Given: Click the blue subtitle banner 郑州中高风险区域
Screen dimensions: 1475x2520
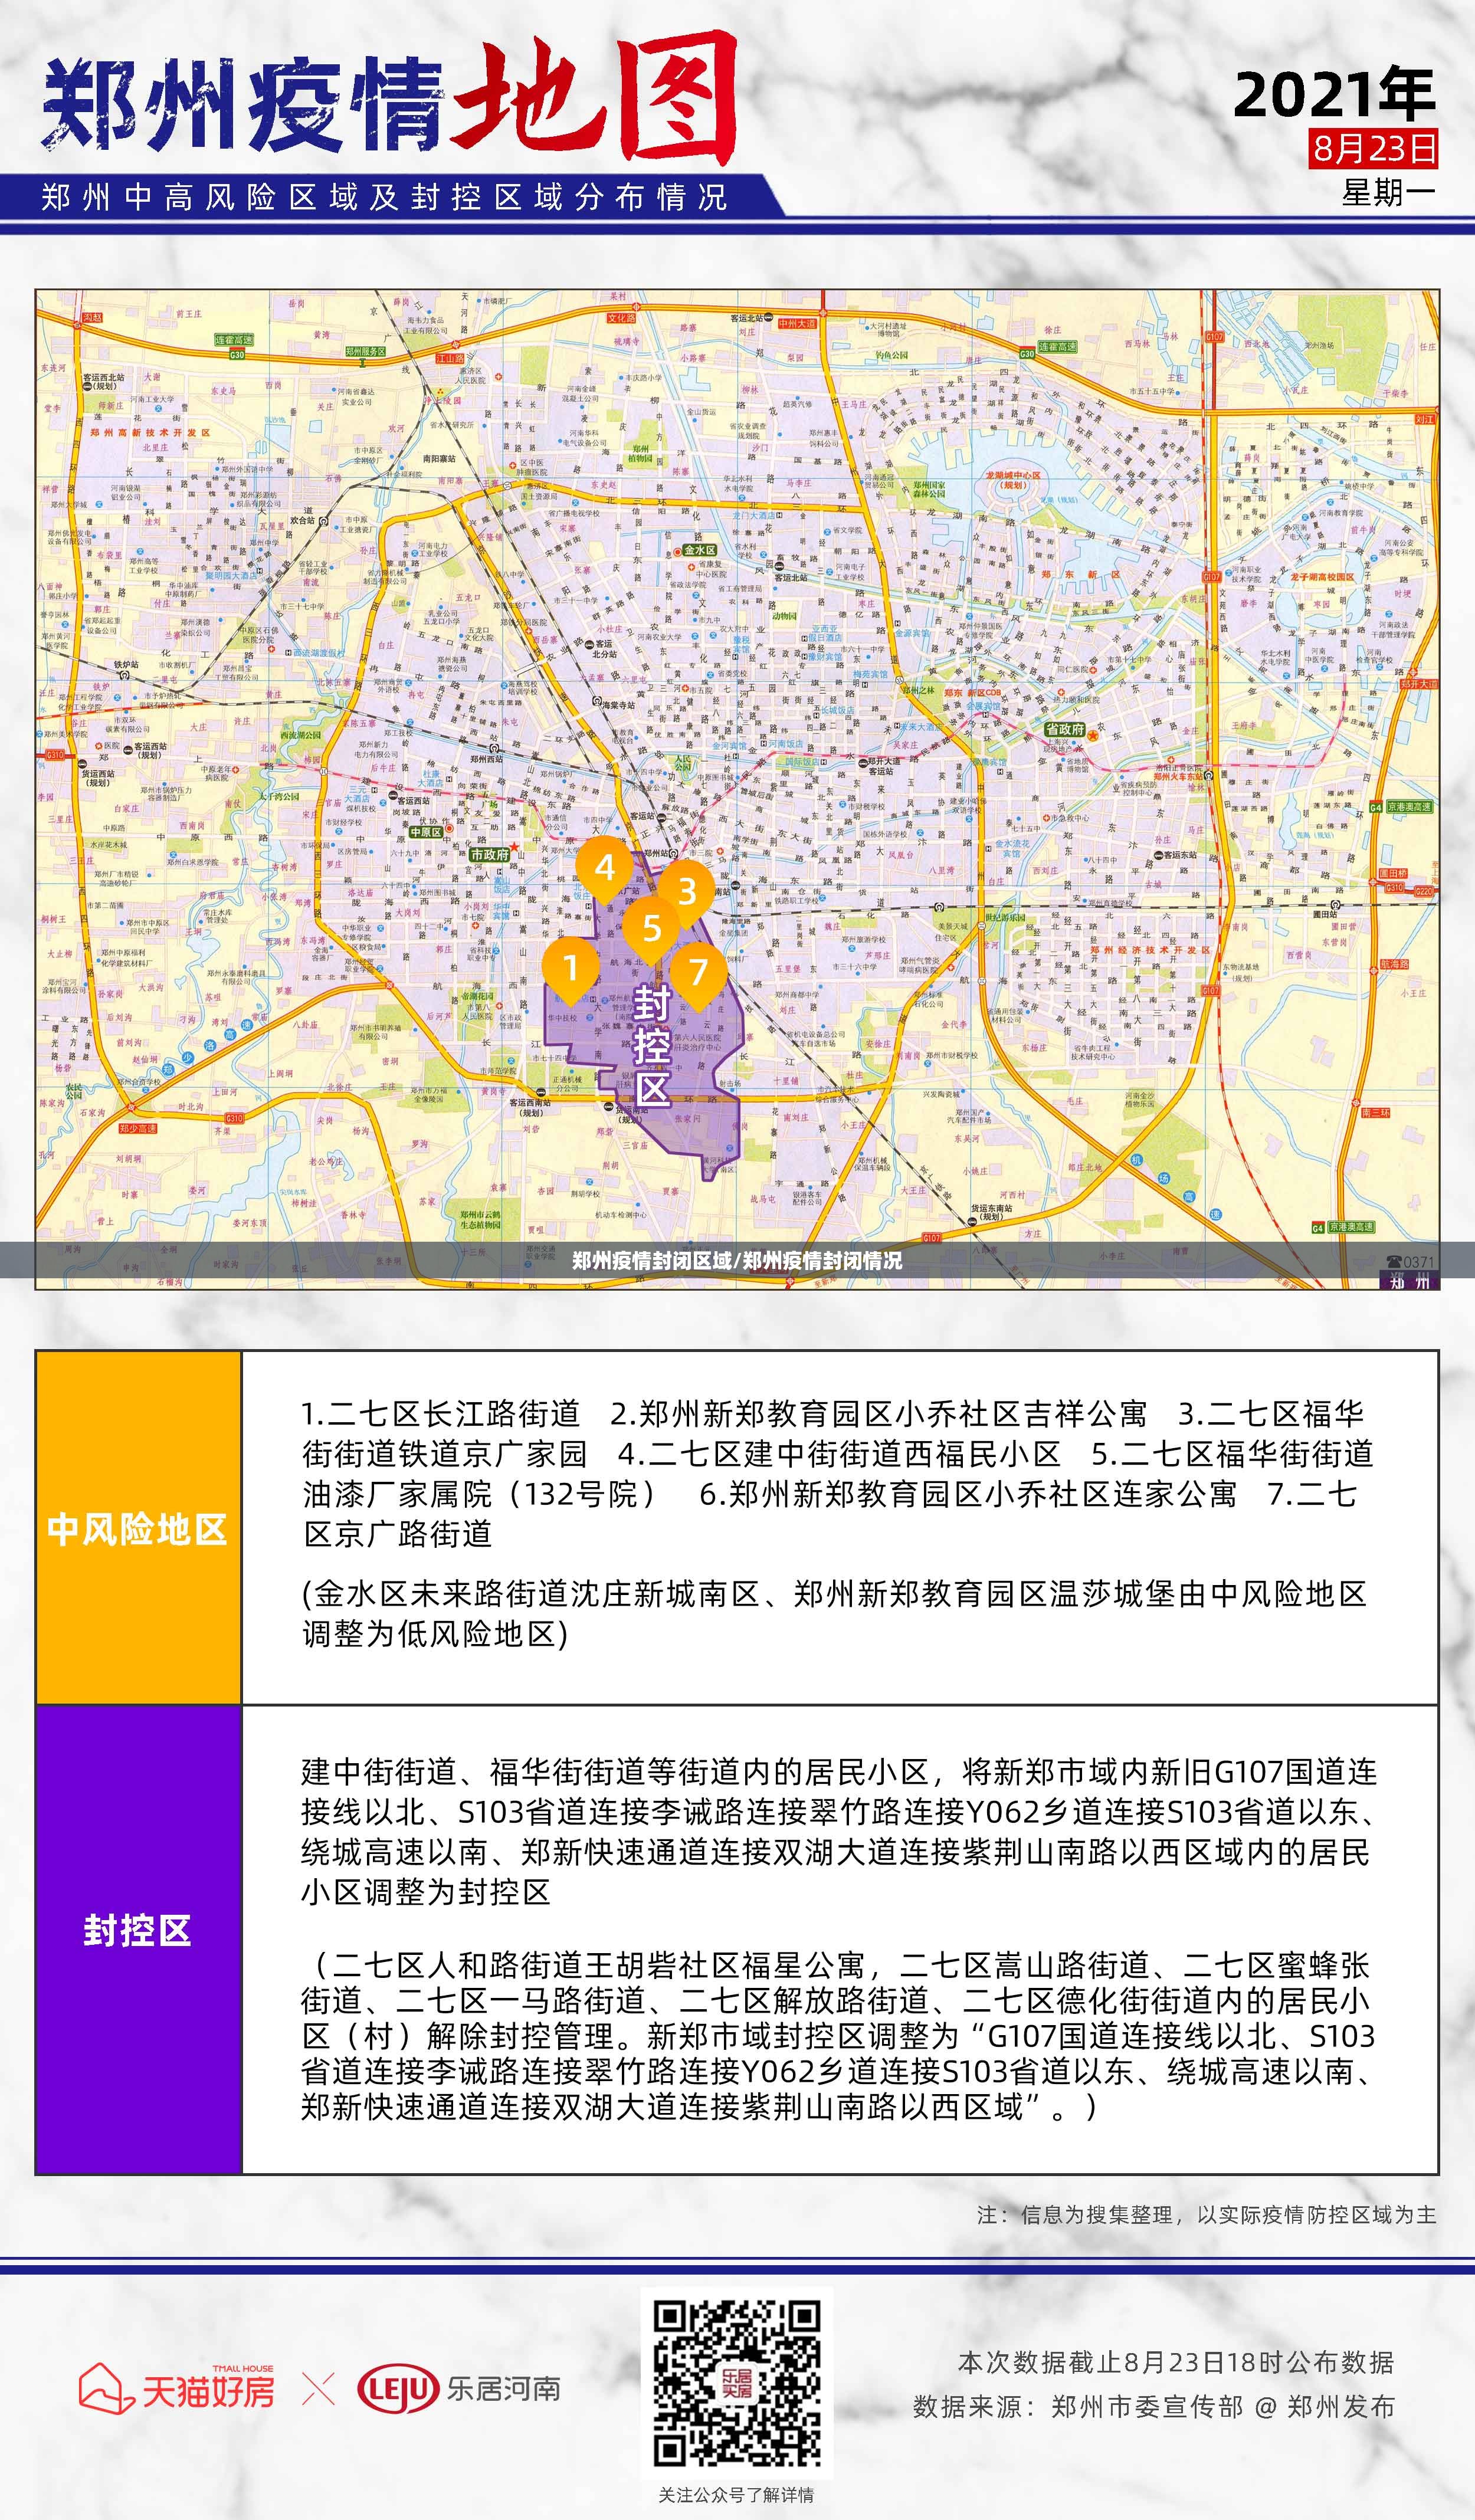Looking at the screenshot, I should [x=385, y=197].
